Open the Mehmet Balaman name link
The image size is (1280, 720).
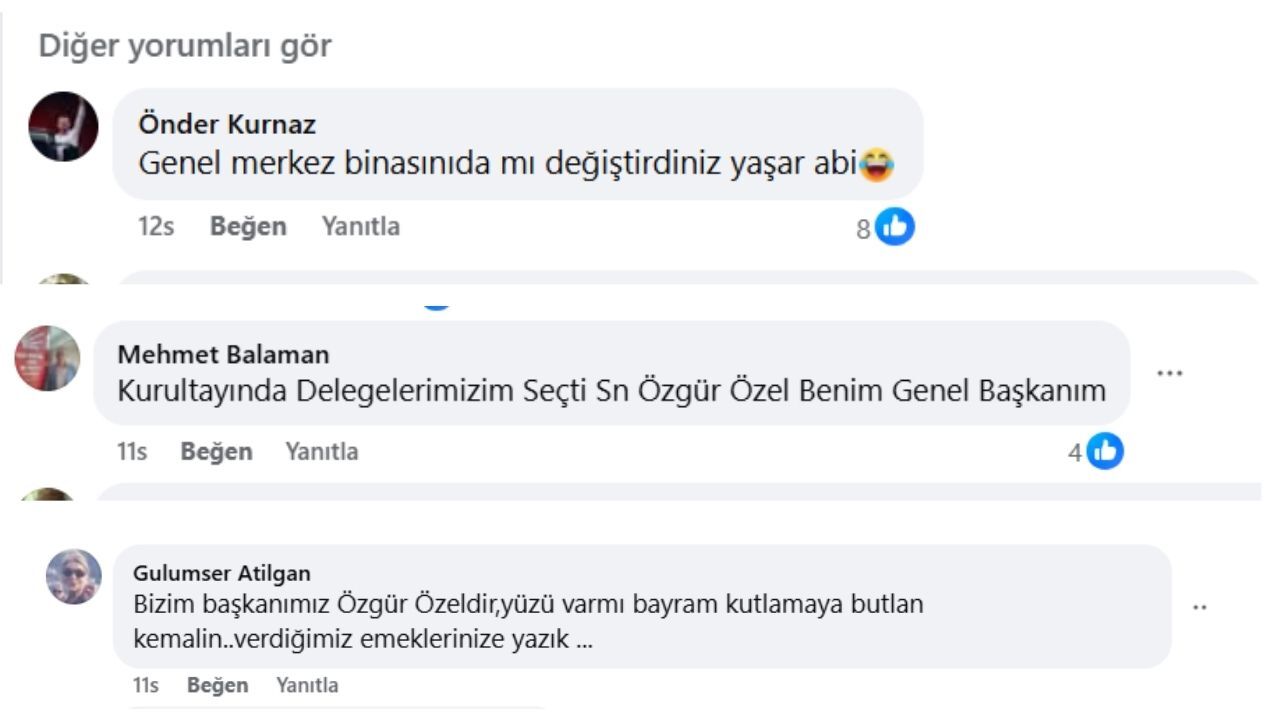coord(223,355)
